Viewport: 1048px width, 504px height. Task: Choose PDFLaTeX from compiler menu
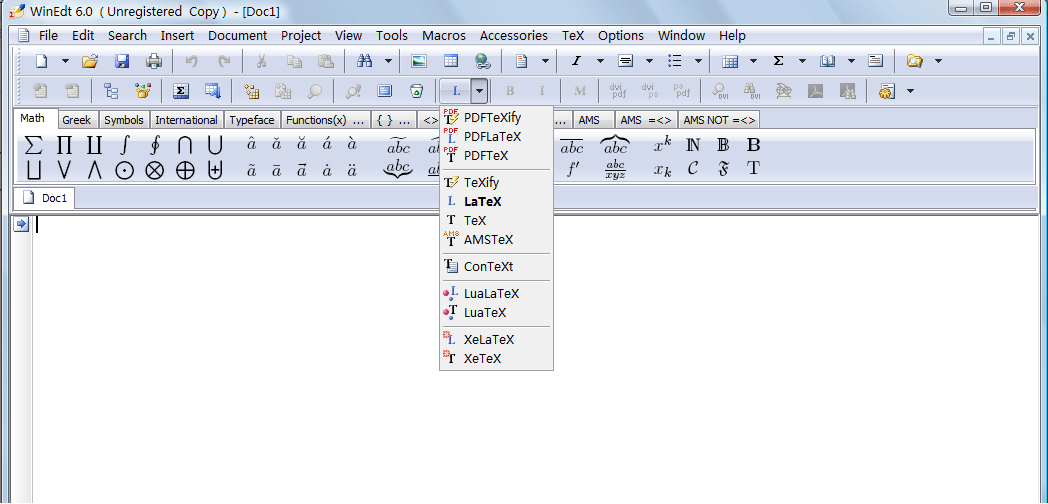tap(496, 136)
